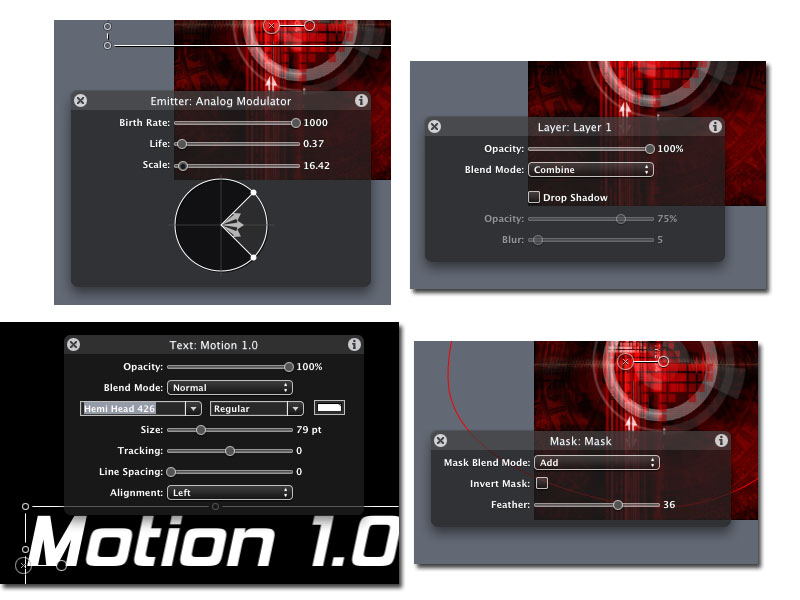Click Layer 1 Opacity slider handle
The height and width of the screenshot is (600, 800).
[x=649, y=149]
